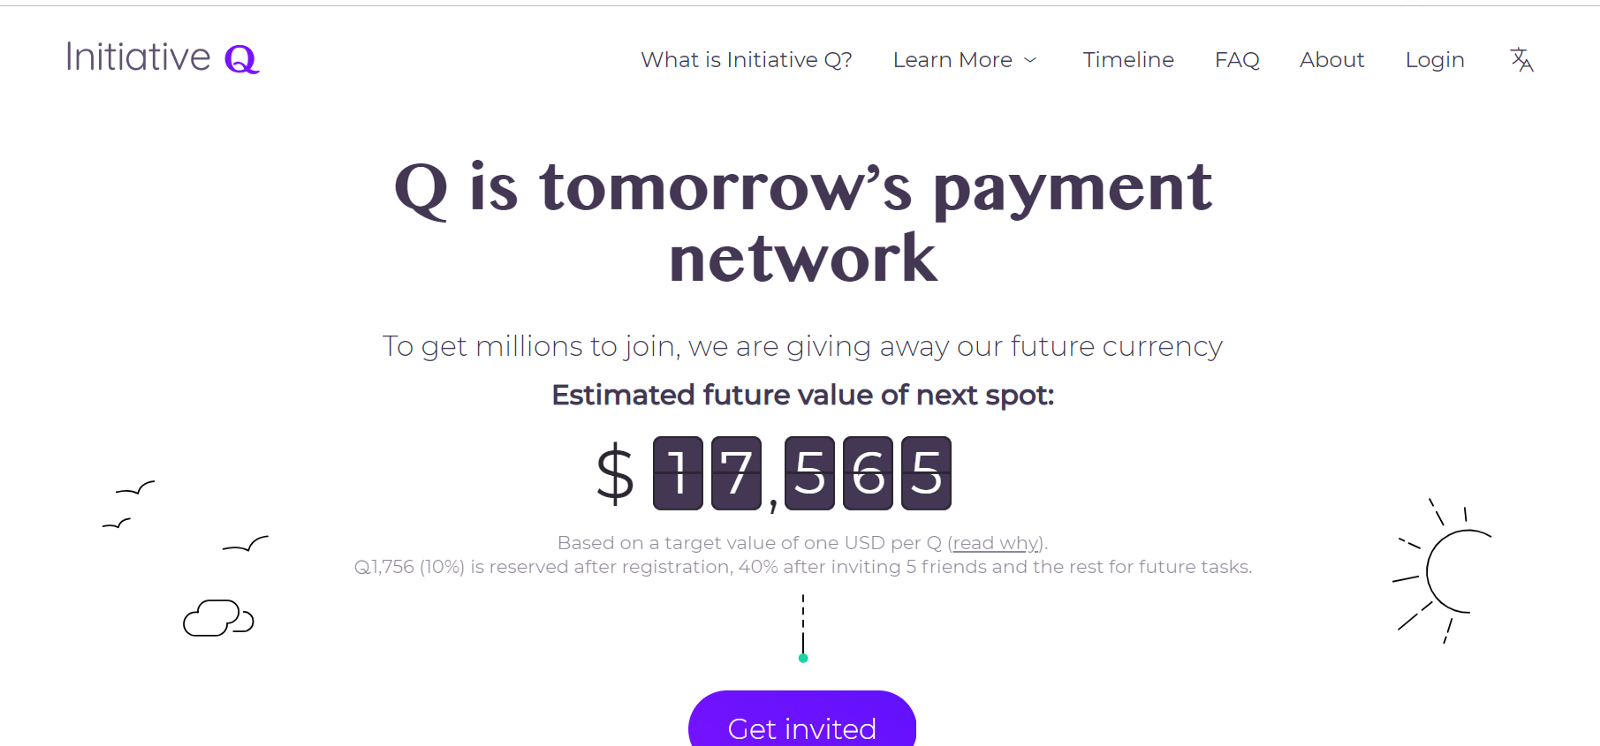Click the dollar sign before the counter
This screenshot has width=1600, height=746.
[615, 474]
